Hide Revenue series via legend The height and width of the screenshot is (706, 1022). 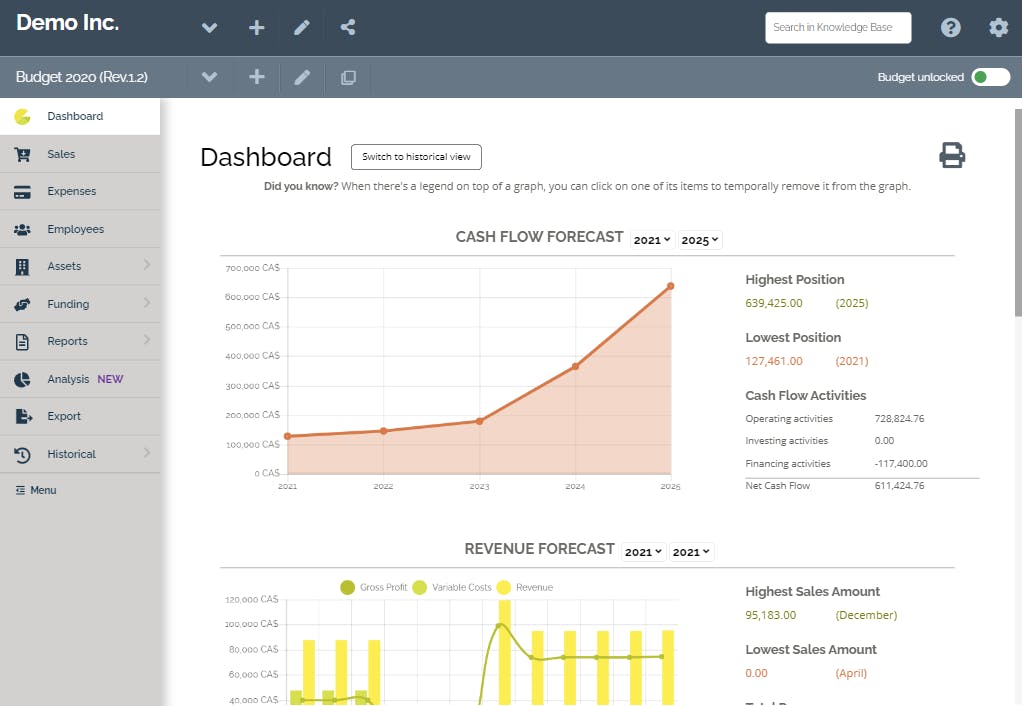tap(525, 587)
